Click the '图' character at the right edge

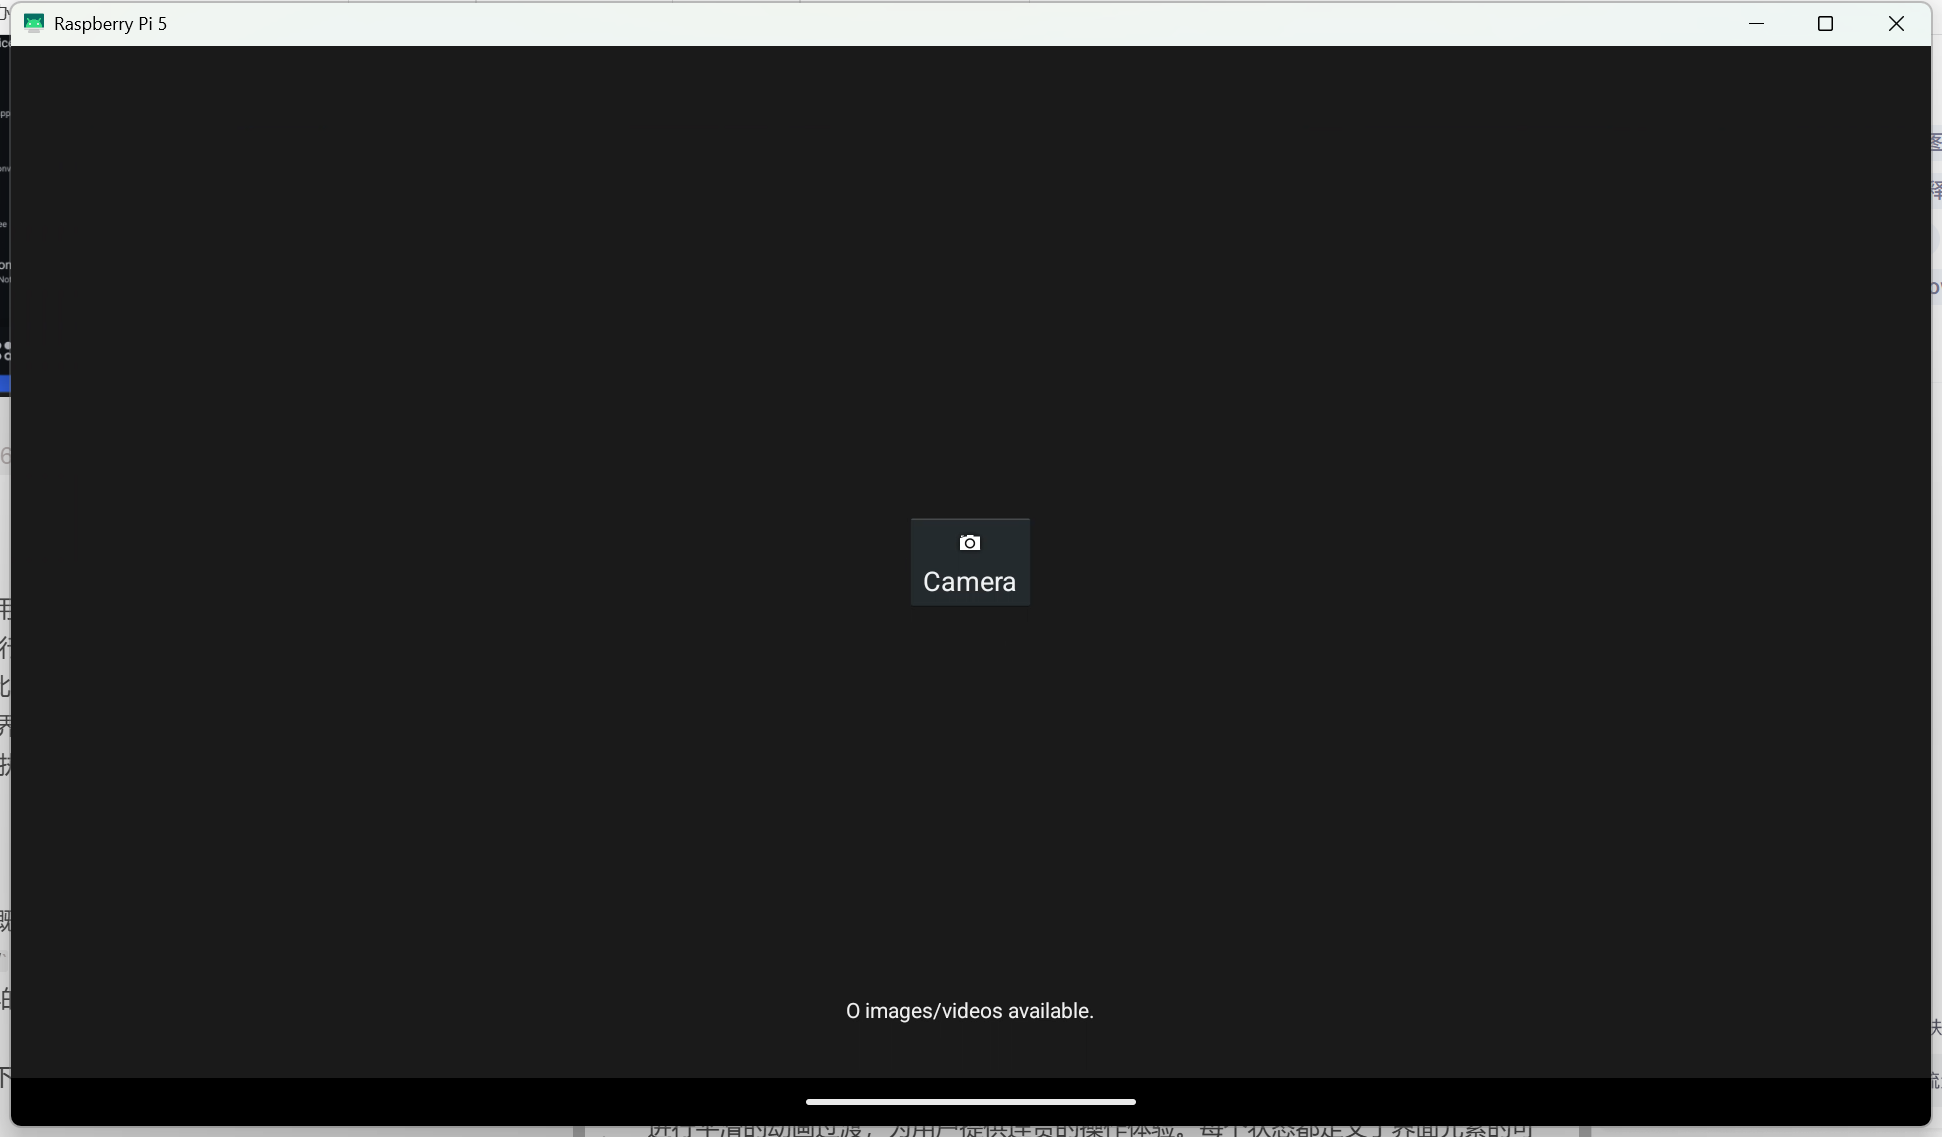[x=1936, y=142]
